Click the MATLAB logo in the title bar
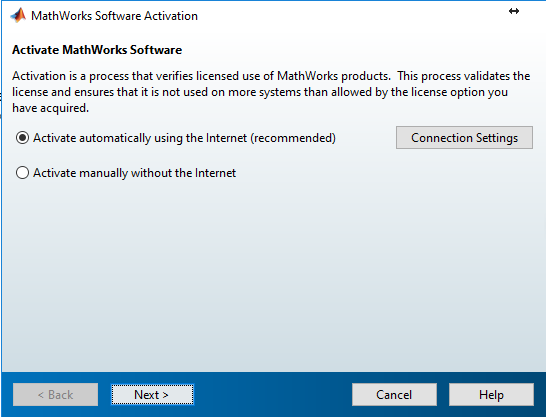This screenshot has width=546, height=417. click(18, 15)
